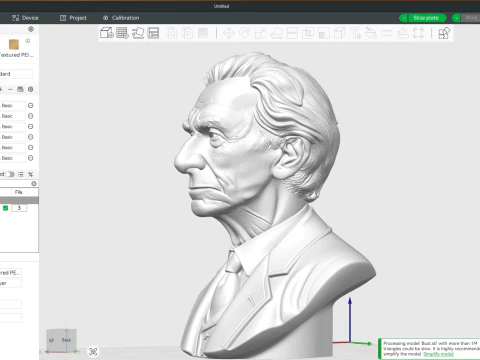Switch to the Calibration tab
The image size is (480, 360).
121,18
